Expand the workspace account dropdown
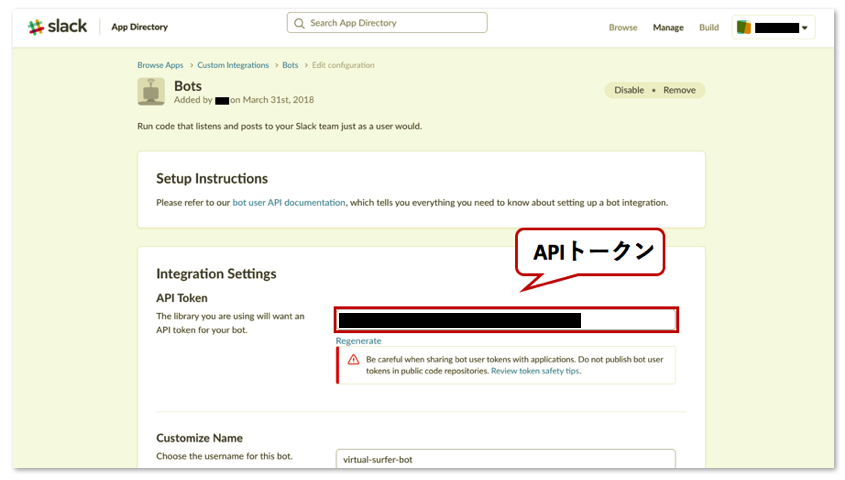The image size is (845, 480). pos(773,27)
